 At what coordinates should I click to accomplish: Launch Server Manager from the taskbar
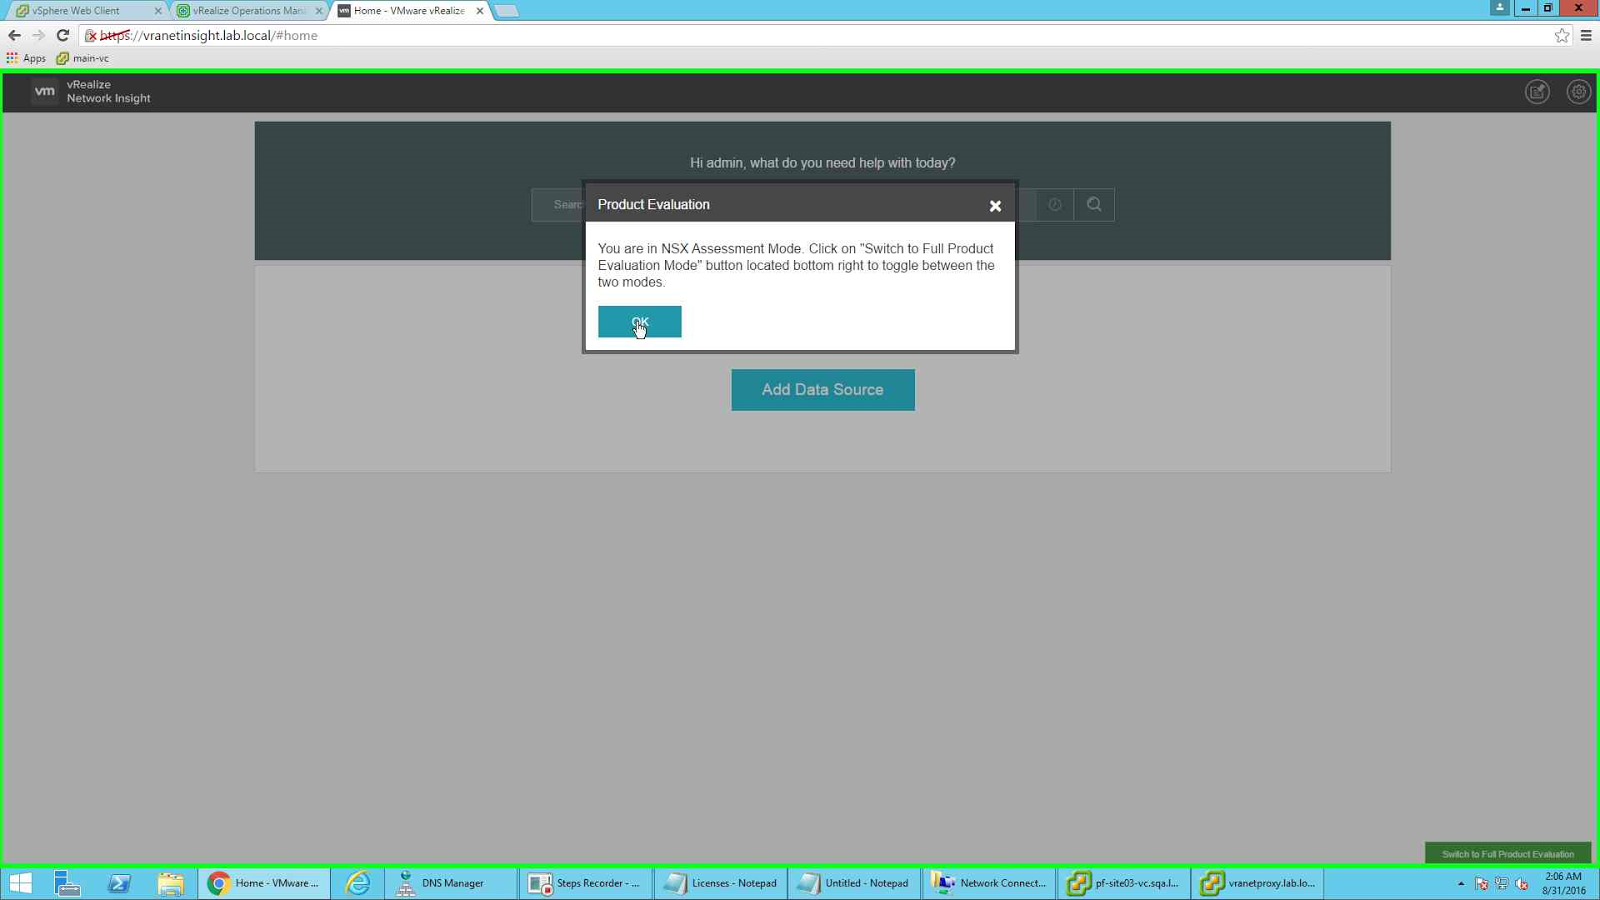(67, 883)
